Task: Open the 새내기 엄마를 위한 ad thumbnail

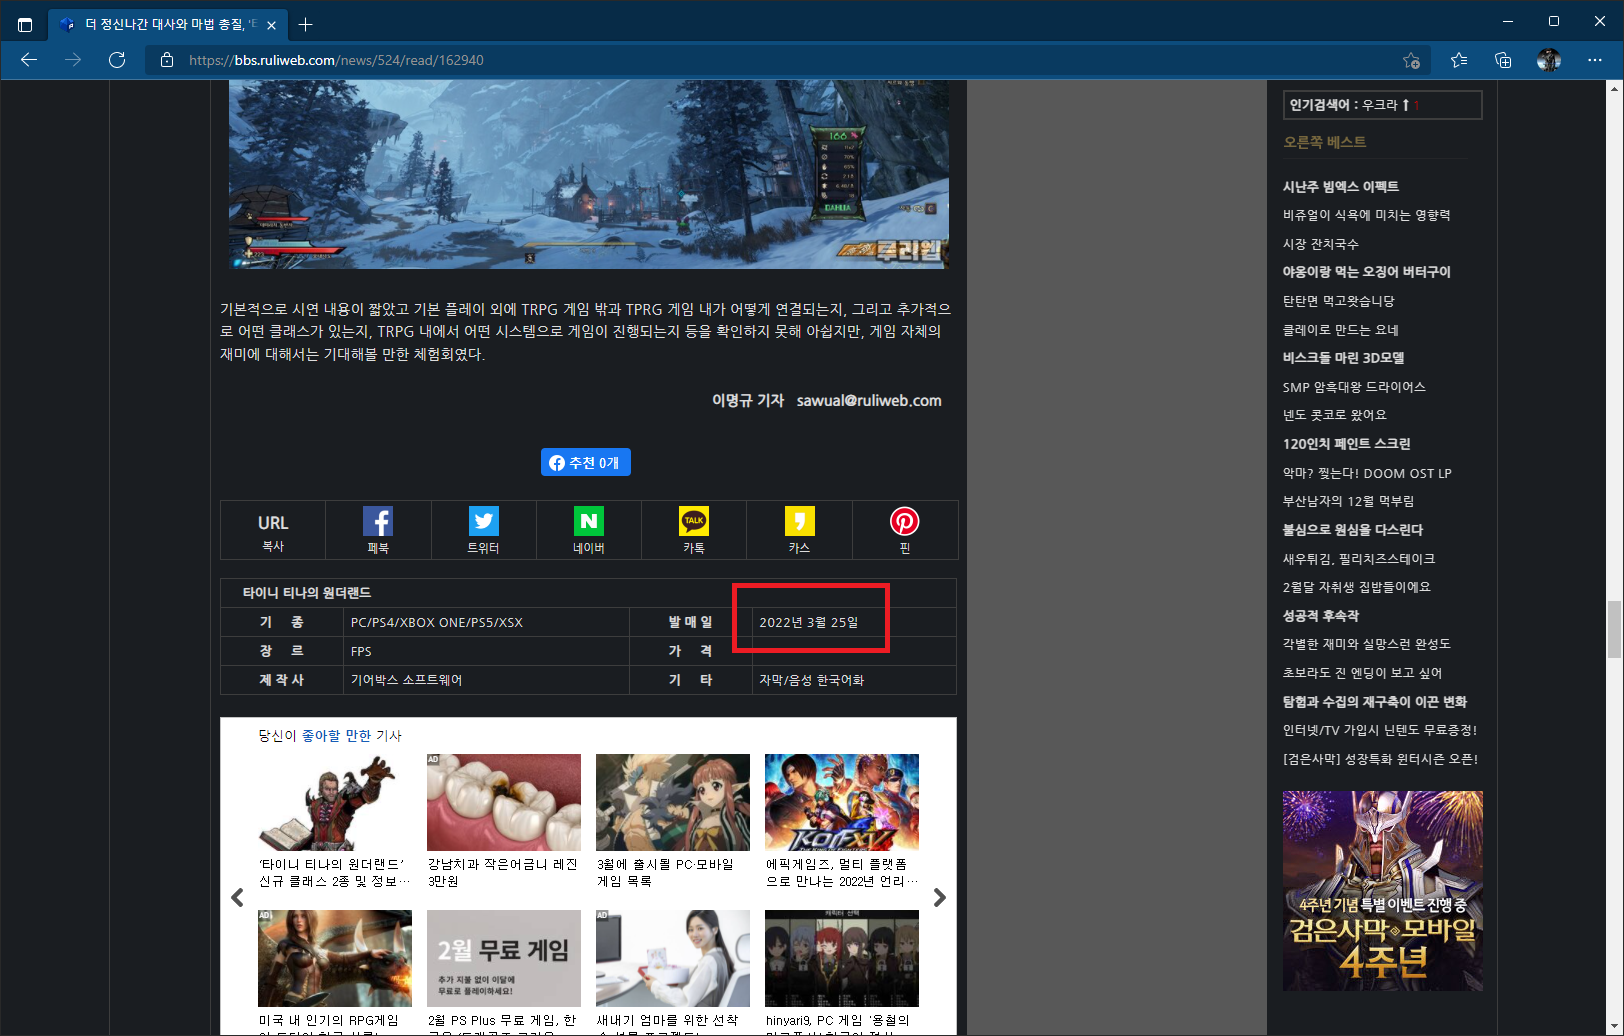Action: (x=672, y=958)
